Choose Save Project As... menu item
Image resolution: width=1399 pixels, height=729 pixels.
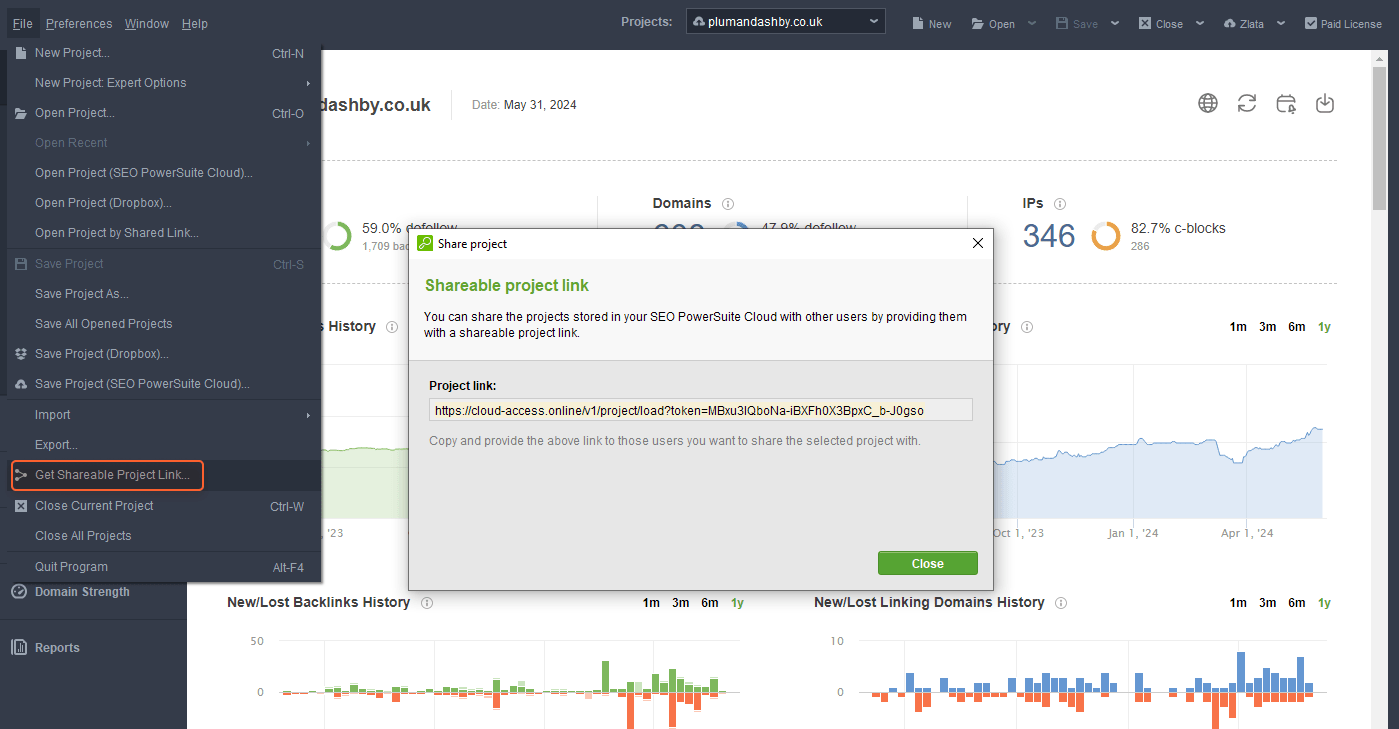coord(164,294)
